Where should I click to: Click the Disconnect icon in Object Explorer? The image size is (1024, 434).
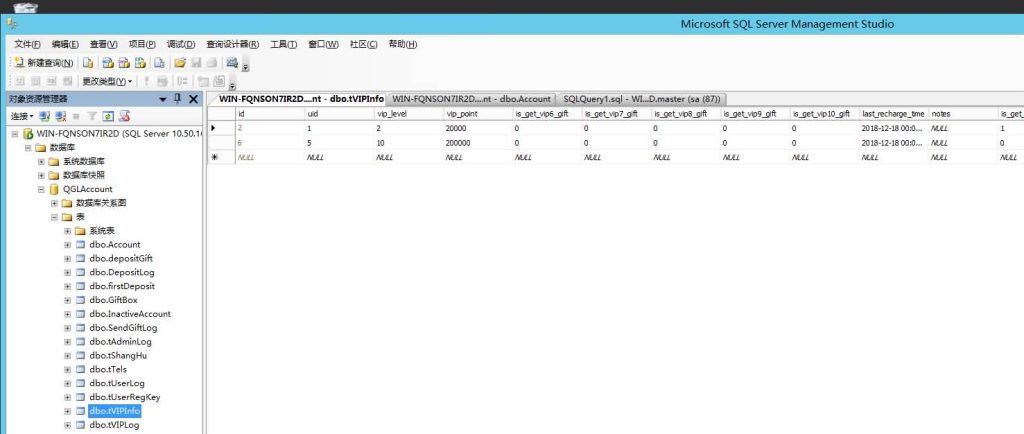(x=60, y=116)
